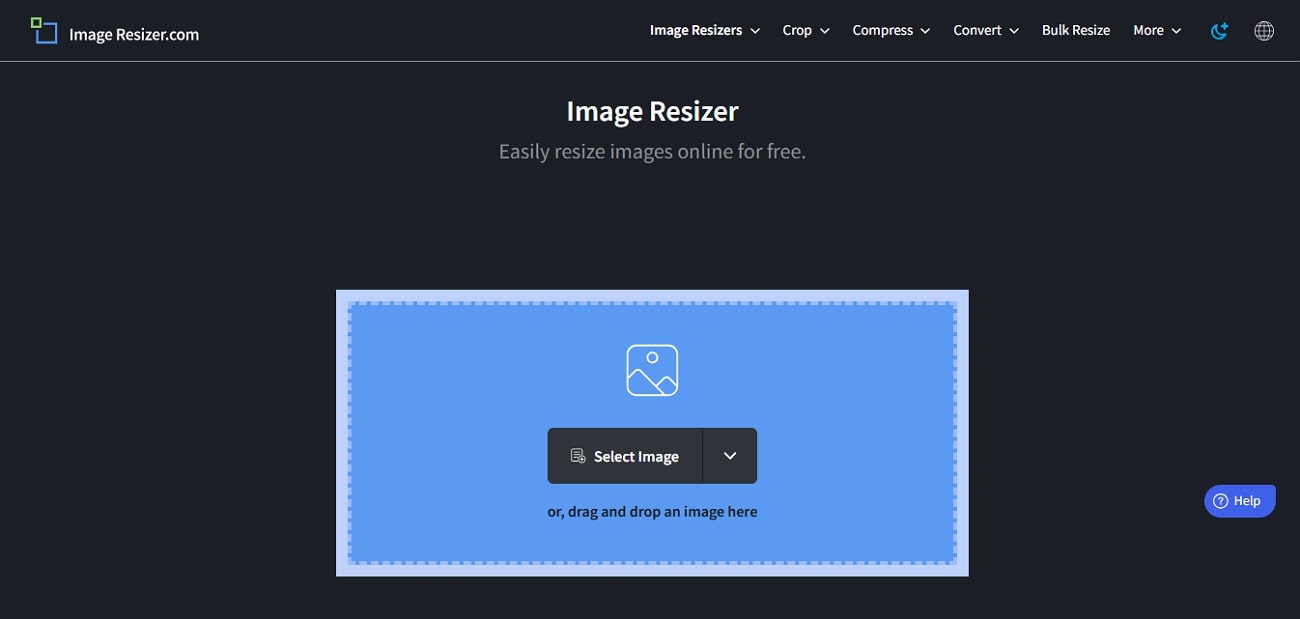
Task: Click the 'Image Resizer' page heading
Action: coord(652,111)
